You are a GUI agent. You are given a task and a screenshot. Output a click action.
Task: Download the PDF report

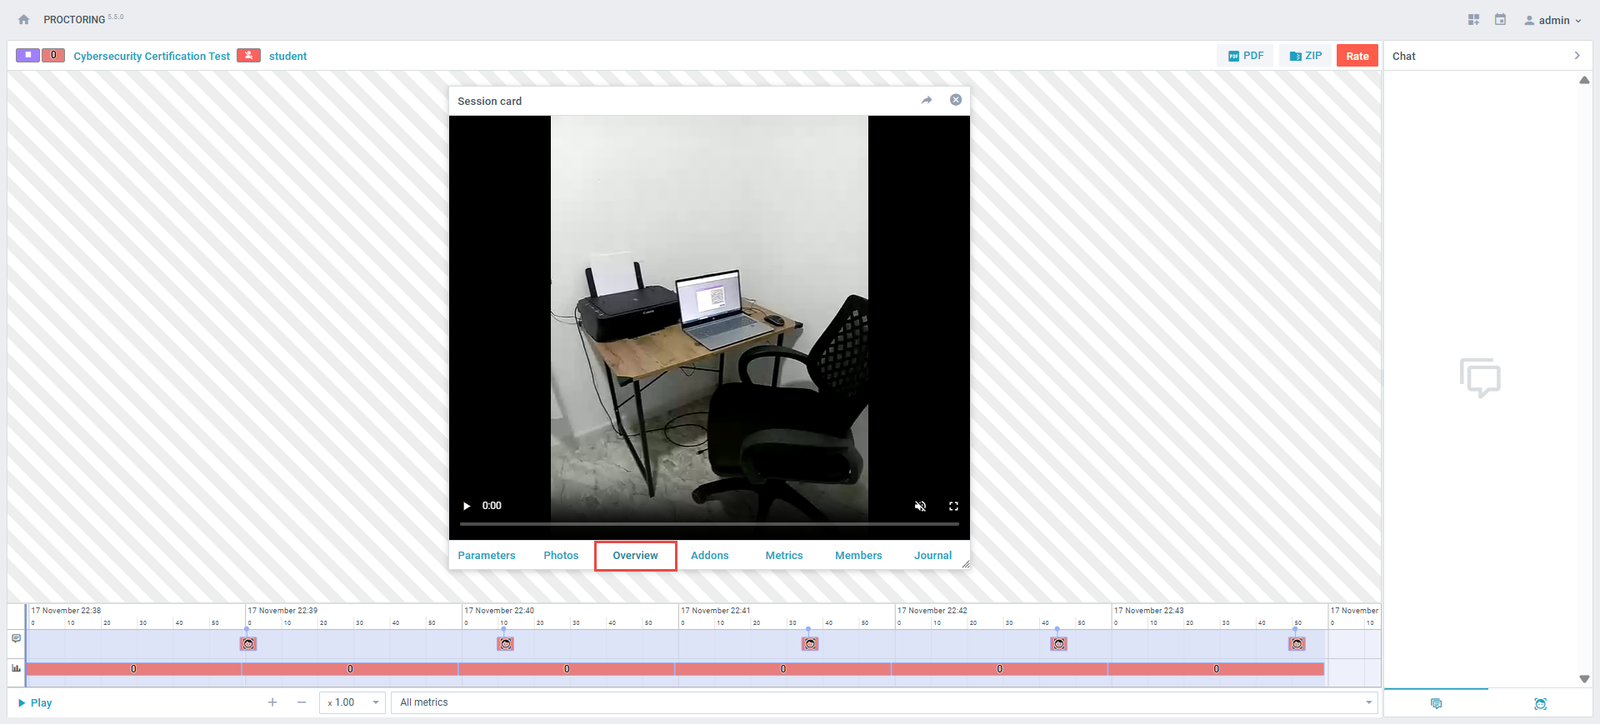pos(1246,56)
